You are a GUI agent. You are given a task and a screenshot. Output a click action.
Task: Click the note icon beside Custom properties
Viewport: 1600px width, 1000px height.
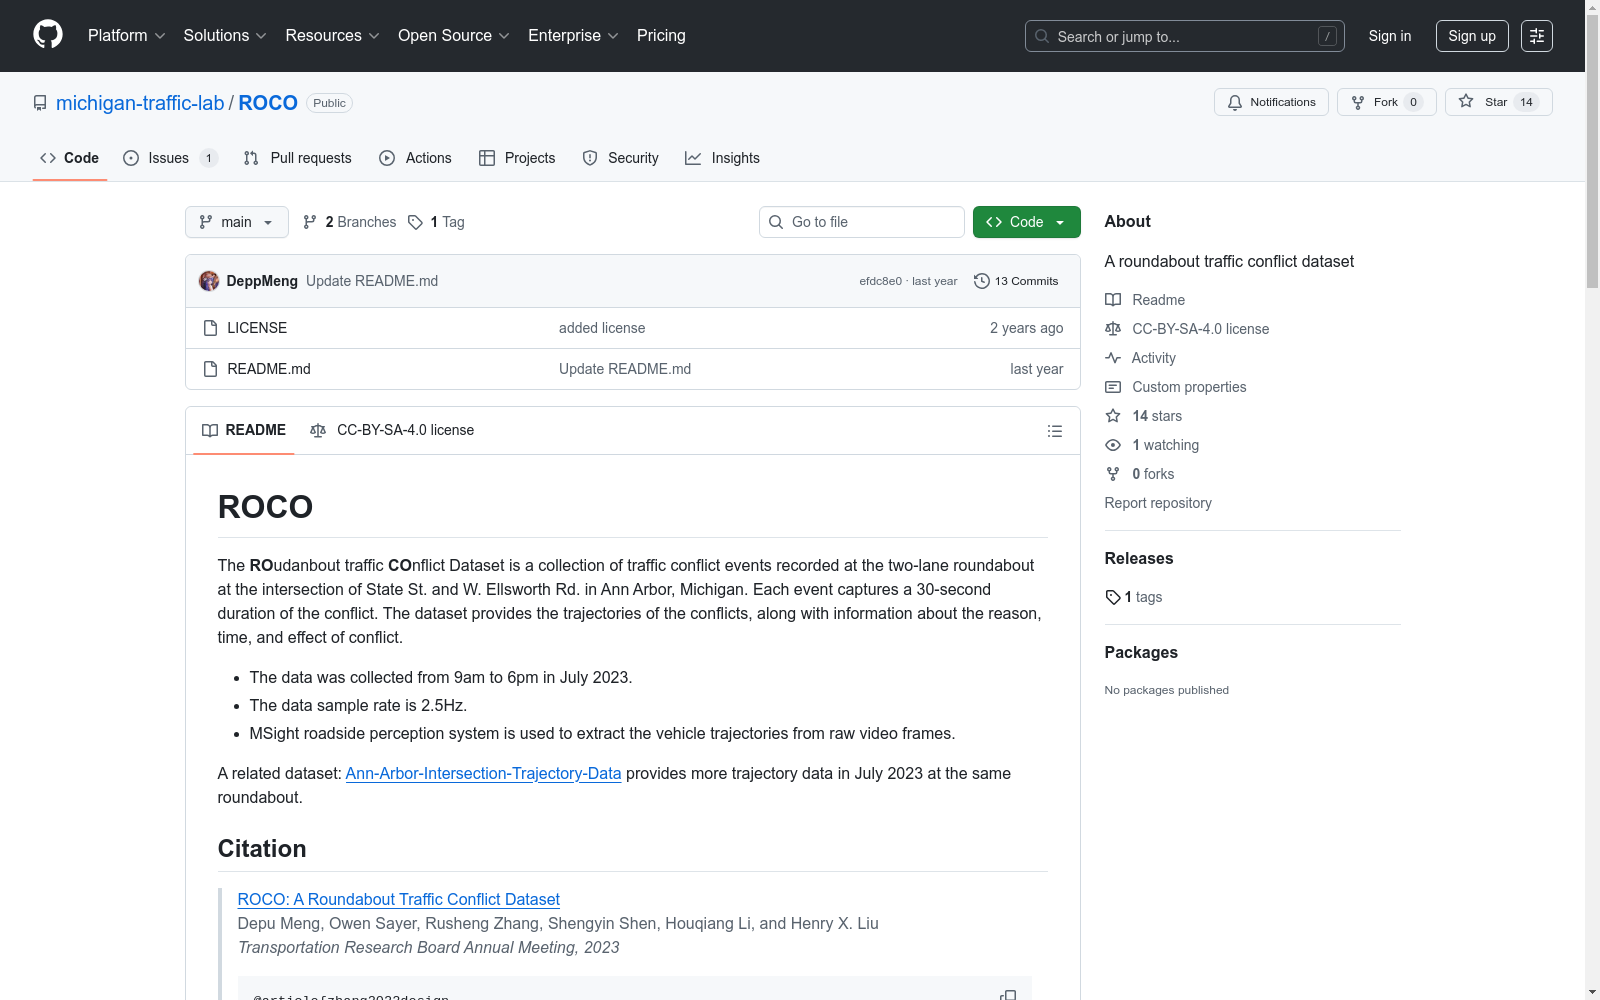[x=1113, y=387]
